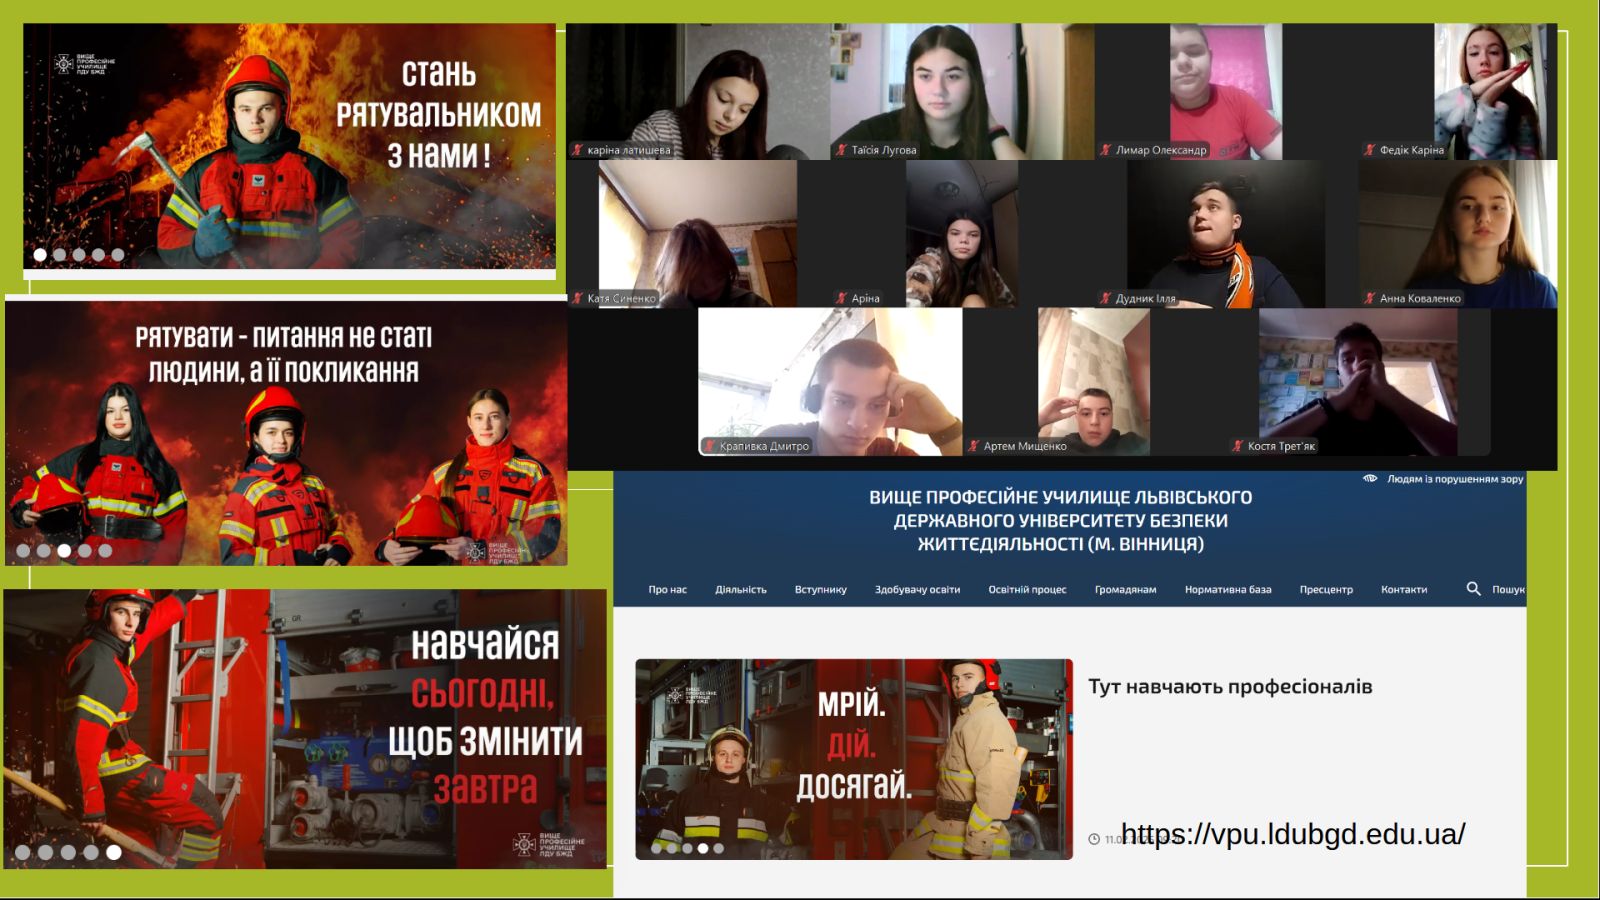Click muted mic icon beside Катя Синенко
The height and width of the screenshot is (900, 1600).
(577, 298)
